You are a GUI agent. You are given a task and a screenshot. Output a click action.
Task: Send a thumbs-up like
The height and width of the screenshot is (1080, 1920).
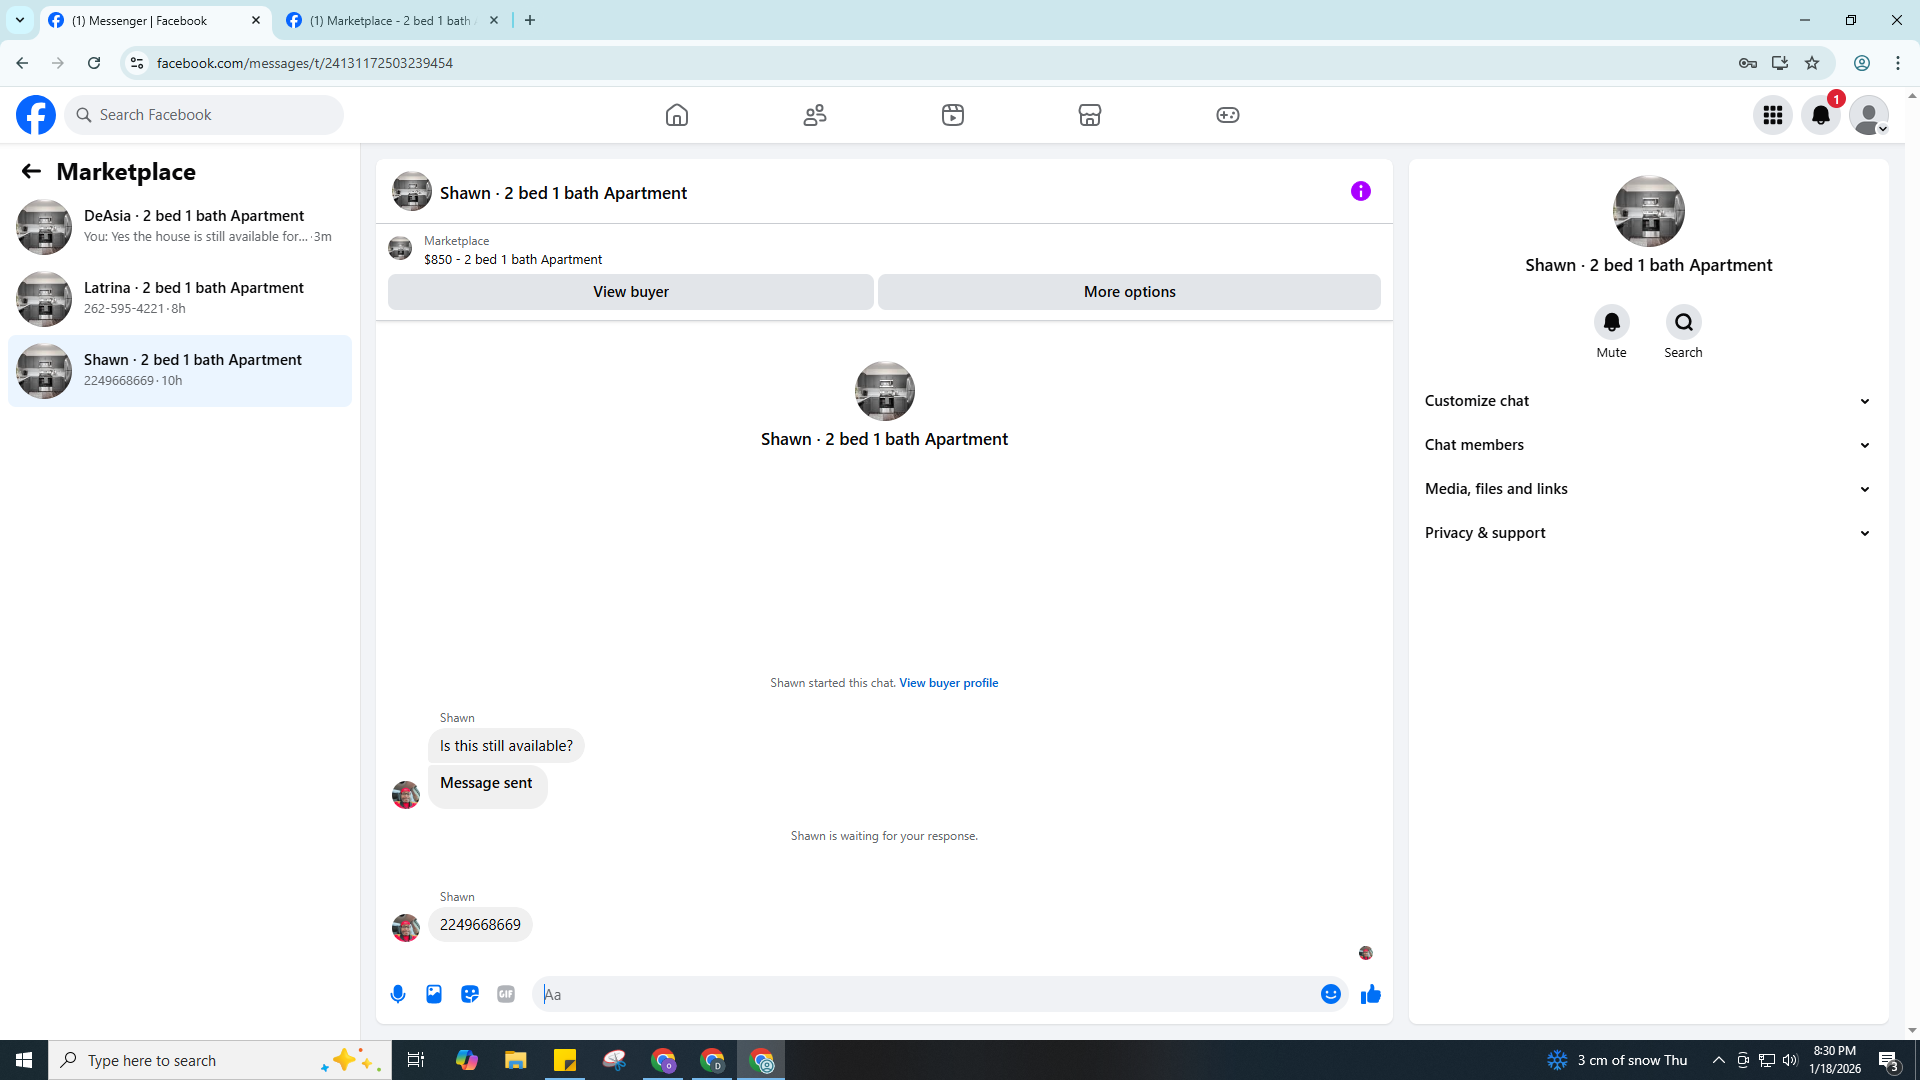tap(1370, 994)
